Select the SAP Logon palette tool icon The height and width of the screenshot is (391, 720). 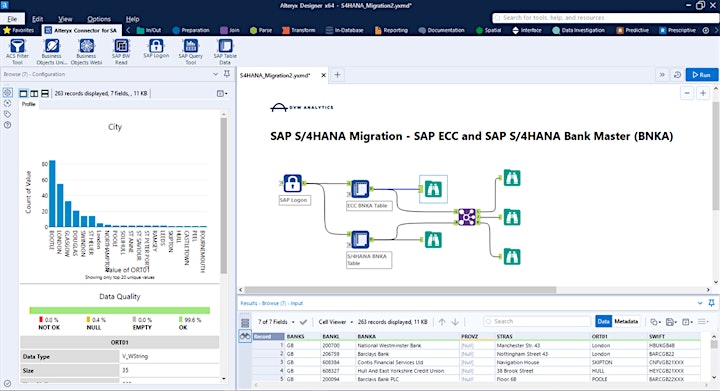coord(156,46)
